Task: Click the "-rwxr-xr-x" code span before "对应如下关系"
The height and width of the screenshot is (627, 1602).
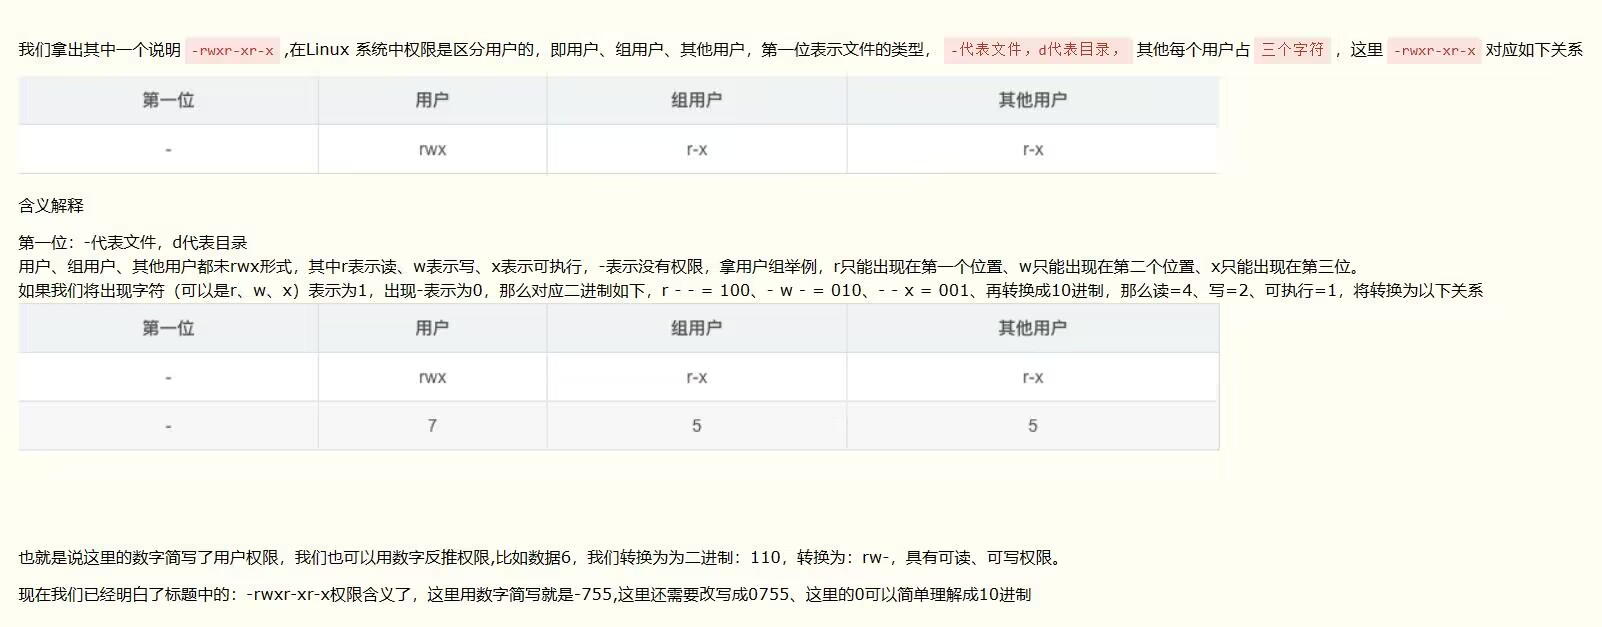Action: (1434, 50)
